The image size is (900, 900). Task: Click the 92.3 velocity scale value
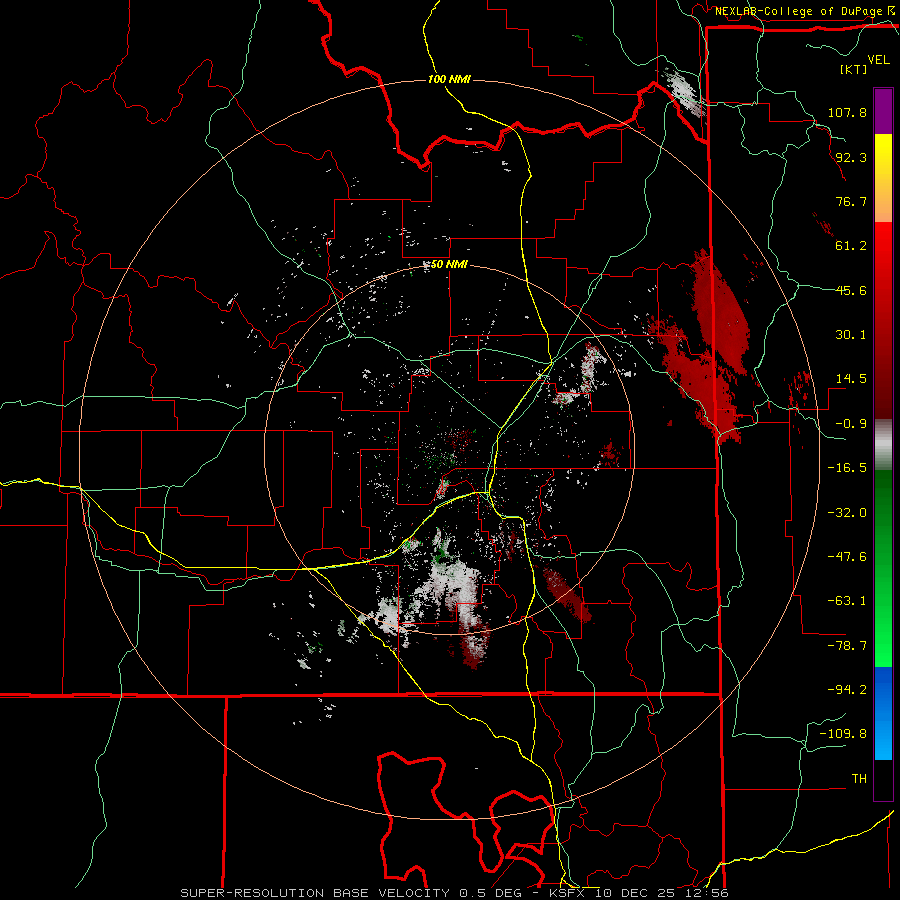pos(851,157)
